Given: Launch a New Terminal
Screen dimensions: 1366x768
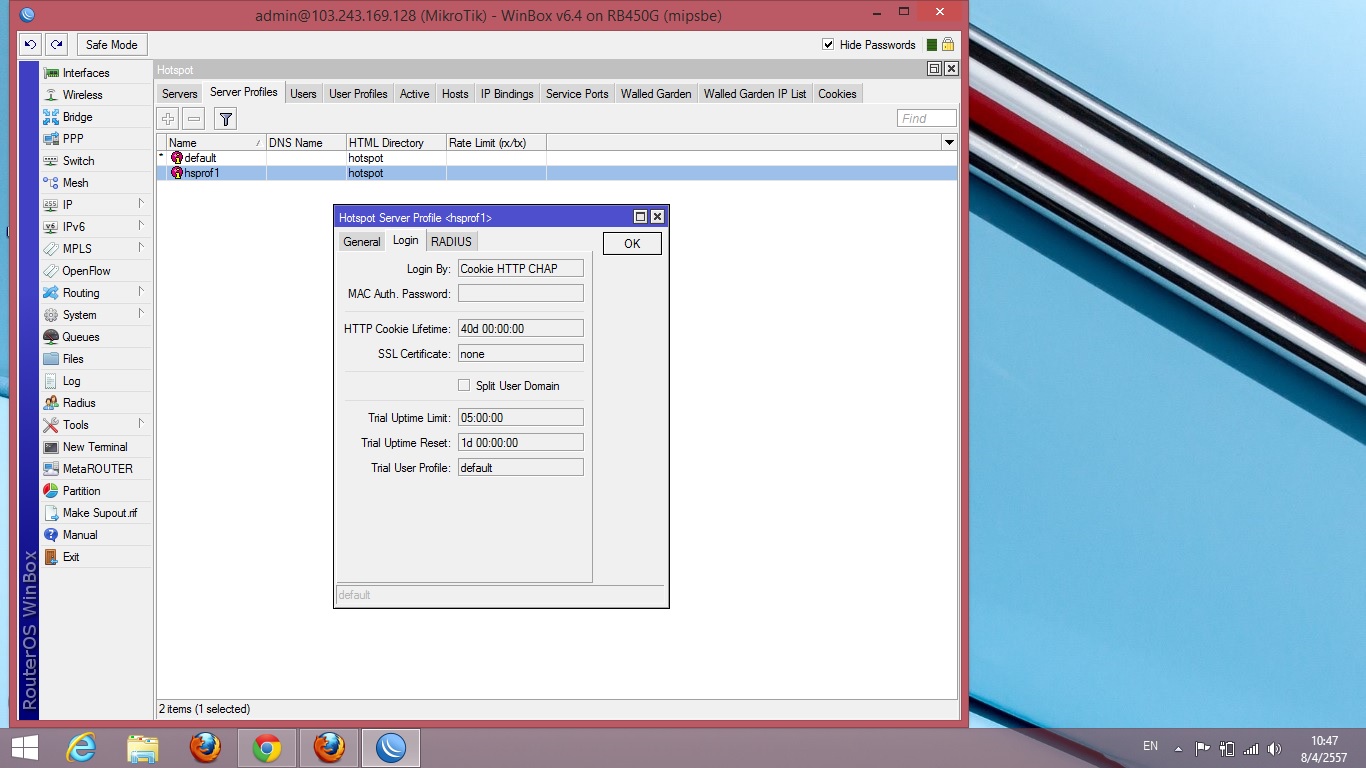Looking at the screenshot, I should (95, 447).
